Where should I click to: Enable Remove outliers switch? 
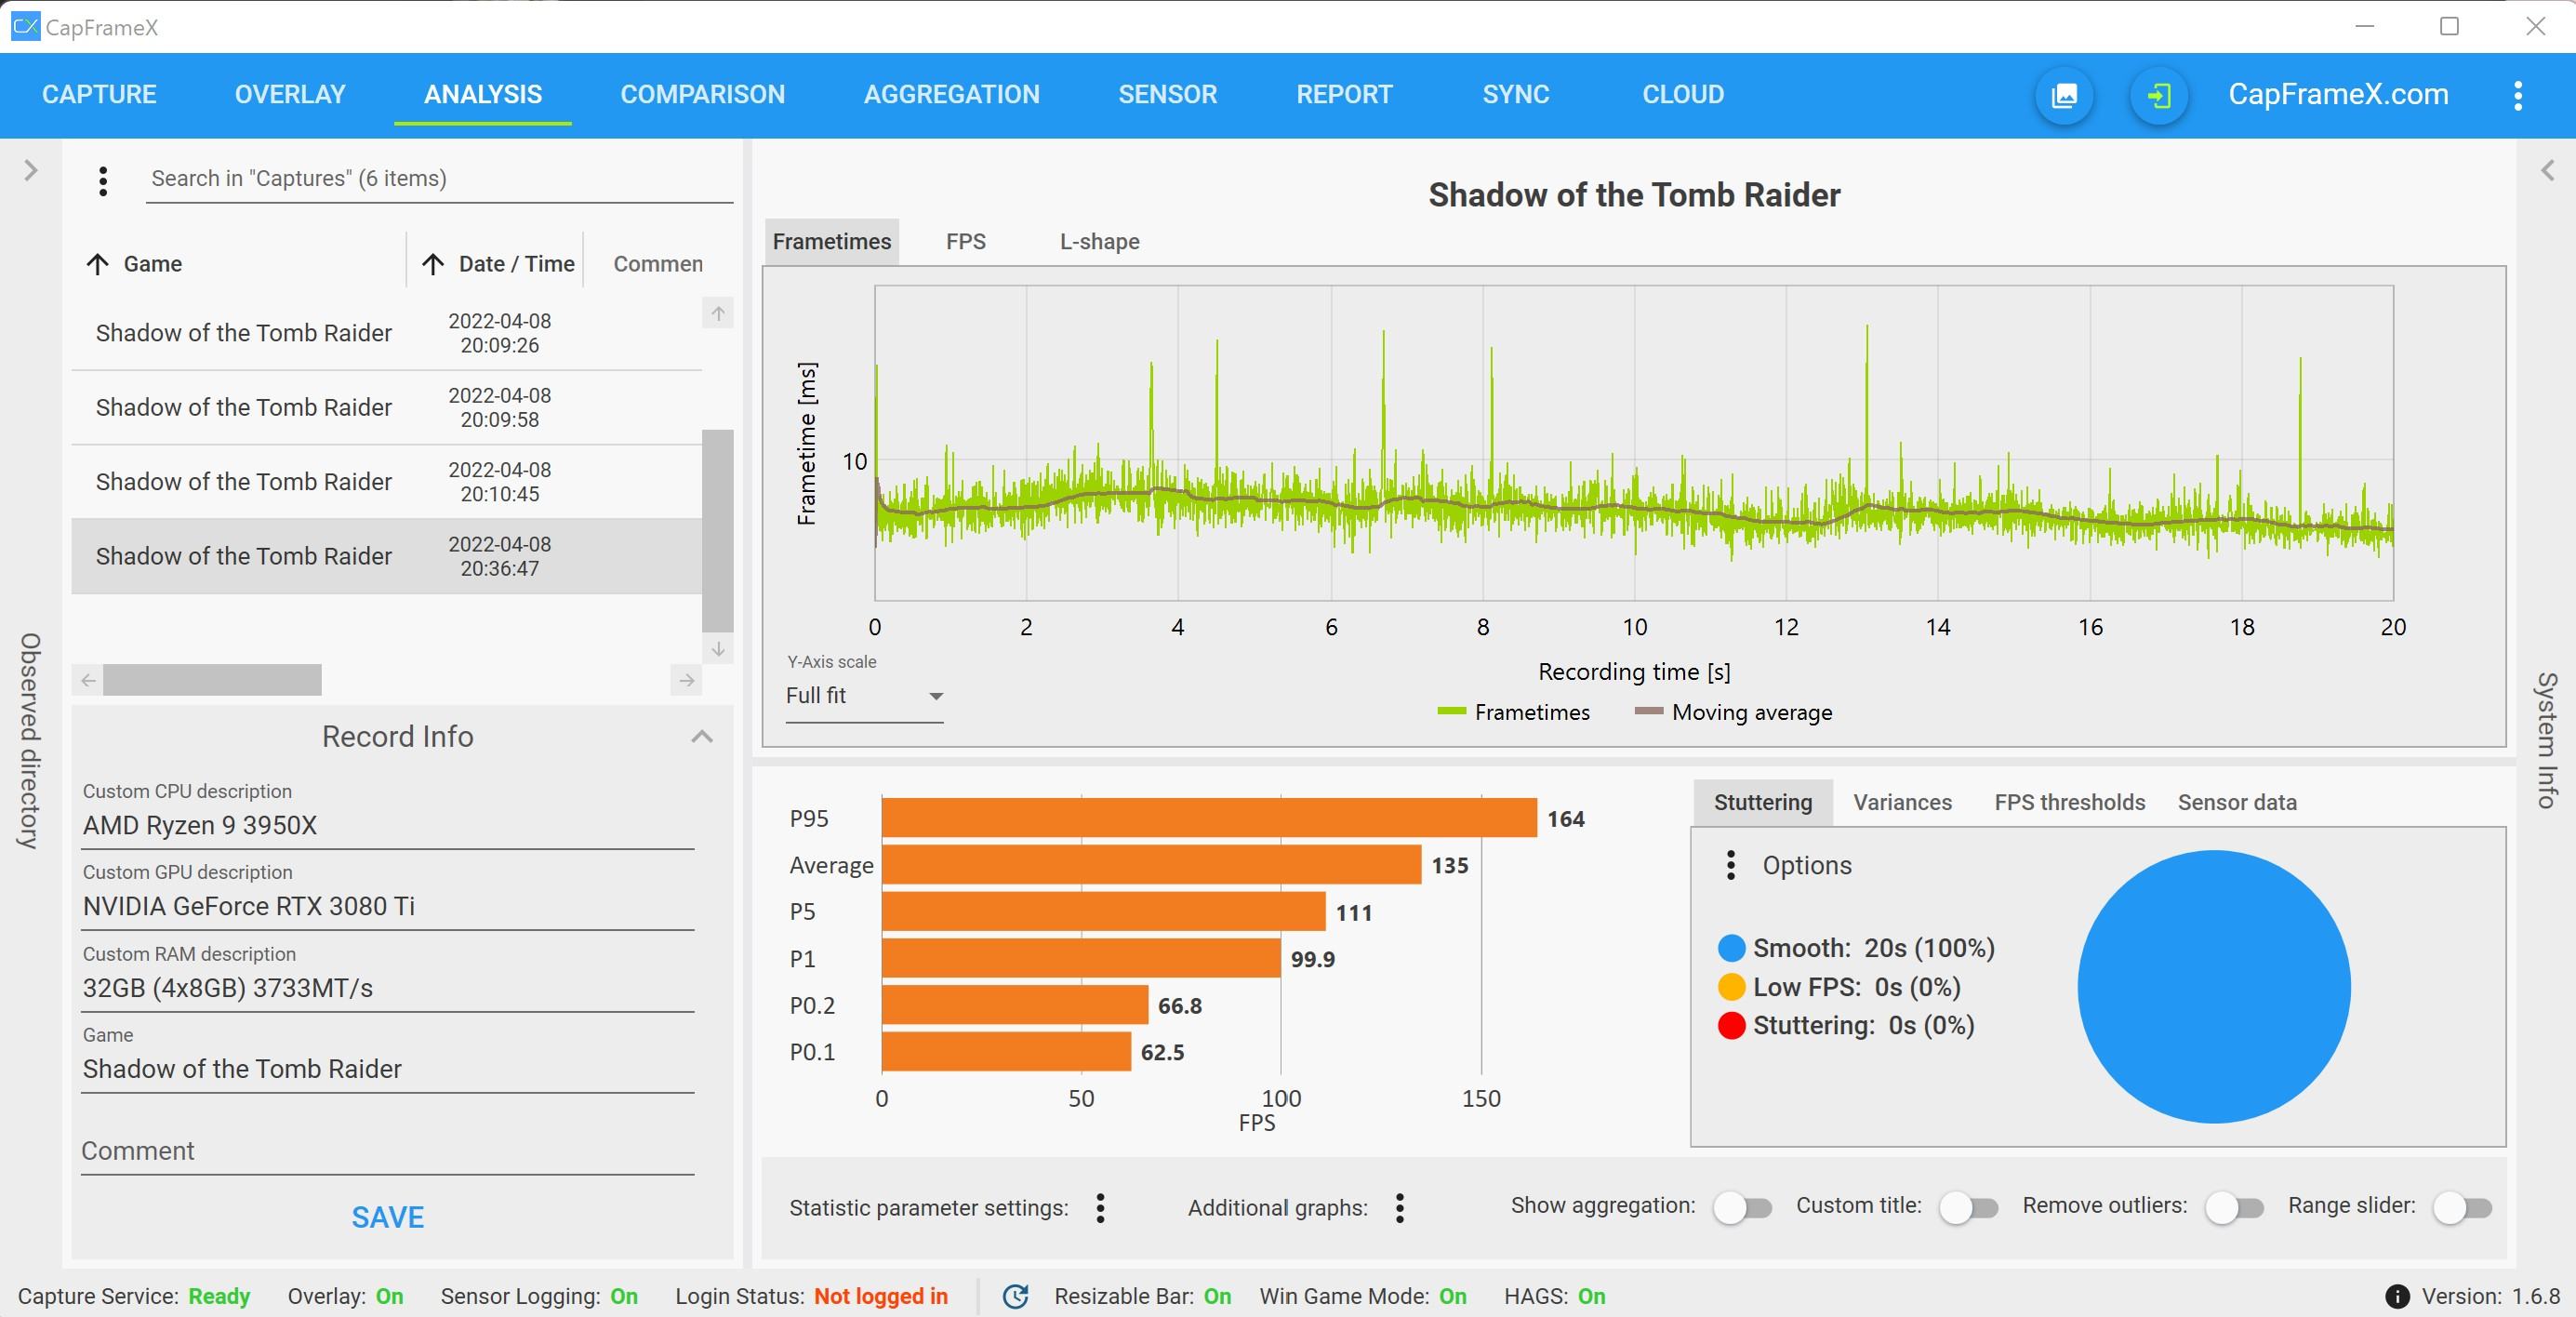[x=2235, y=1208]
